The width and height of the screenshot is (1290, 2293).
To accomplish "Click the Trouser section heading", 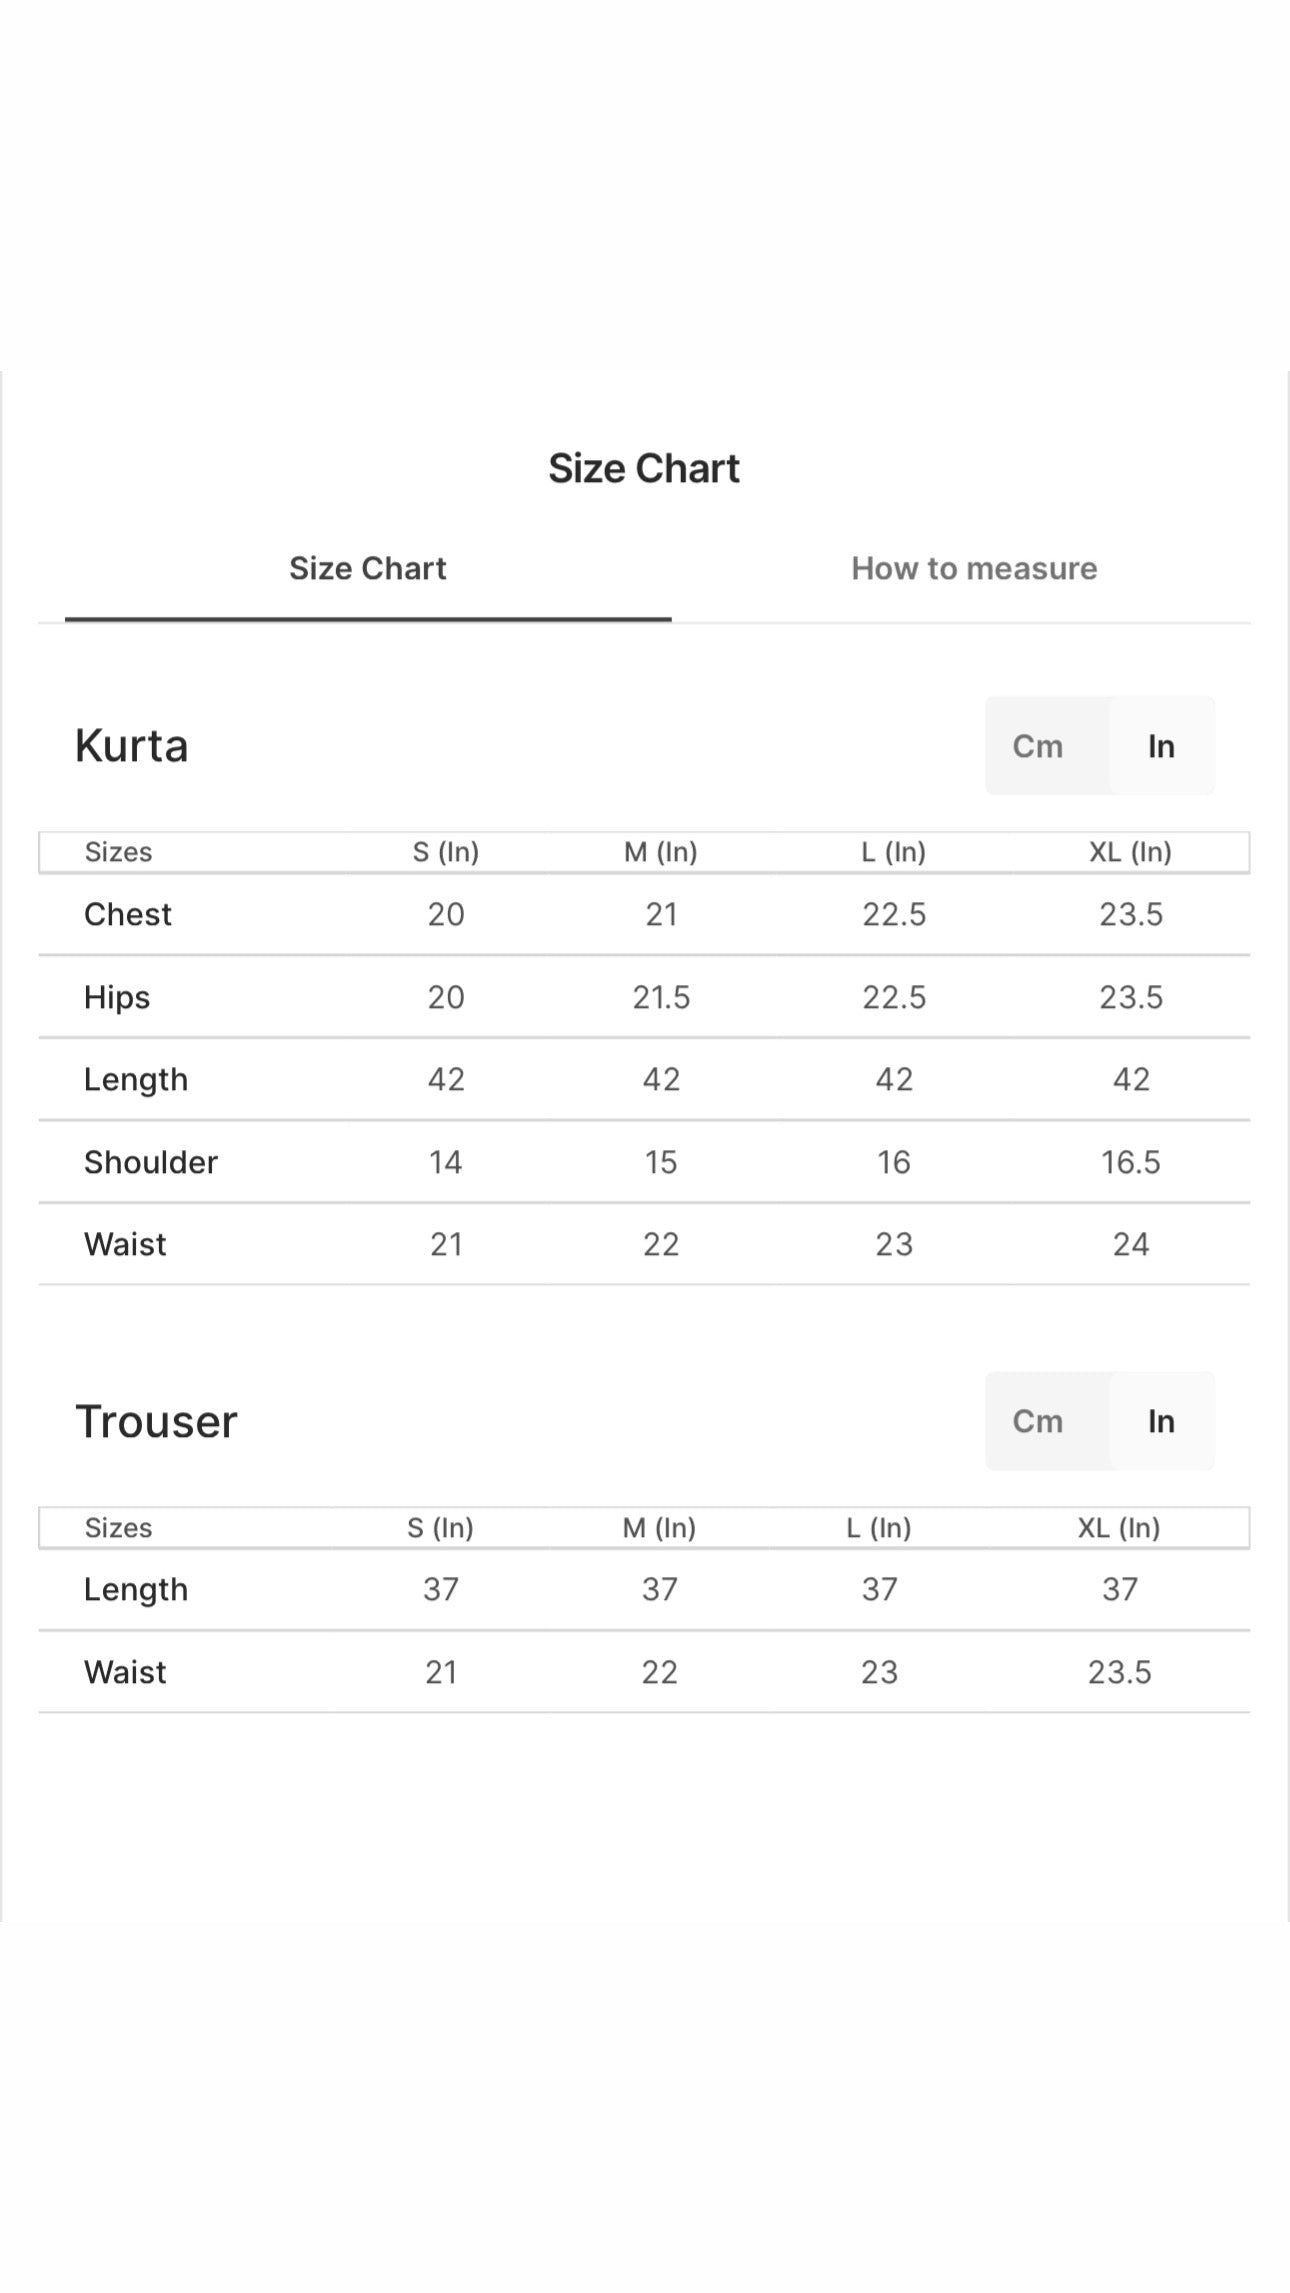I will coord(157,1421).
